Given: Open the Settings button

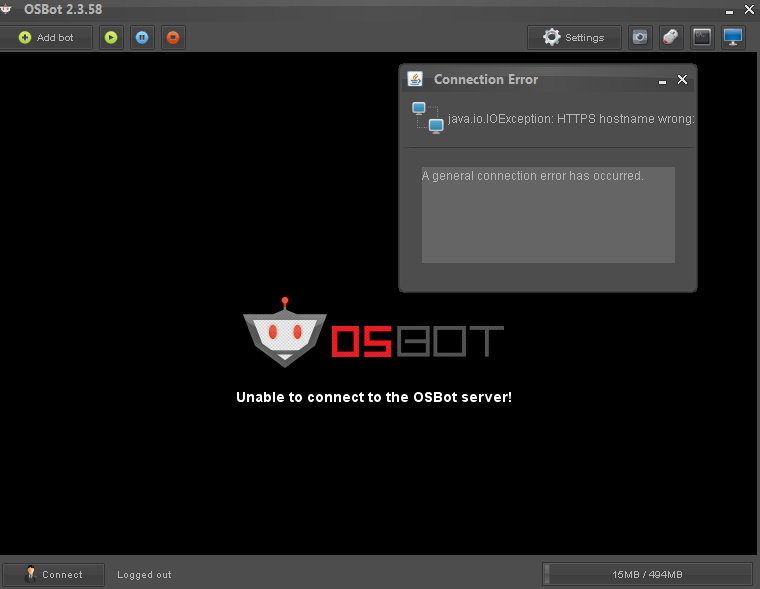Looking at the screenshot, I should [574, 37].
